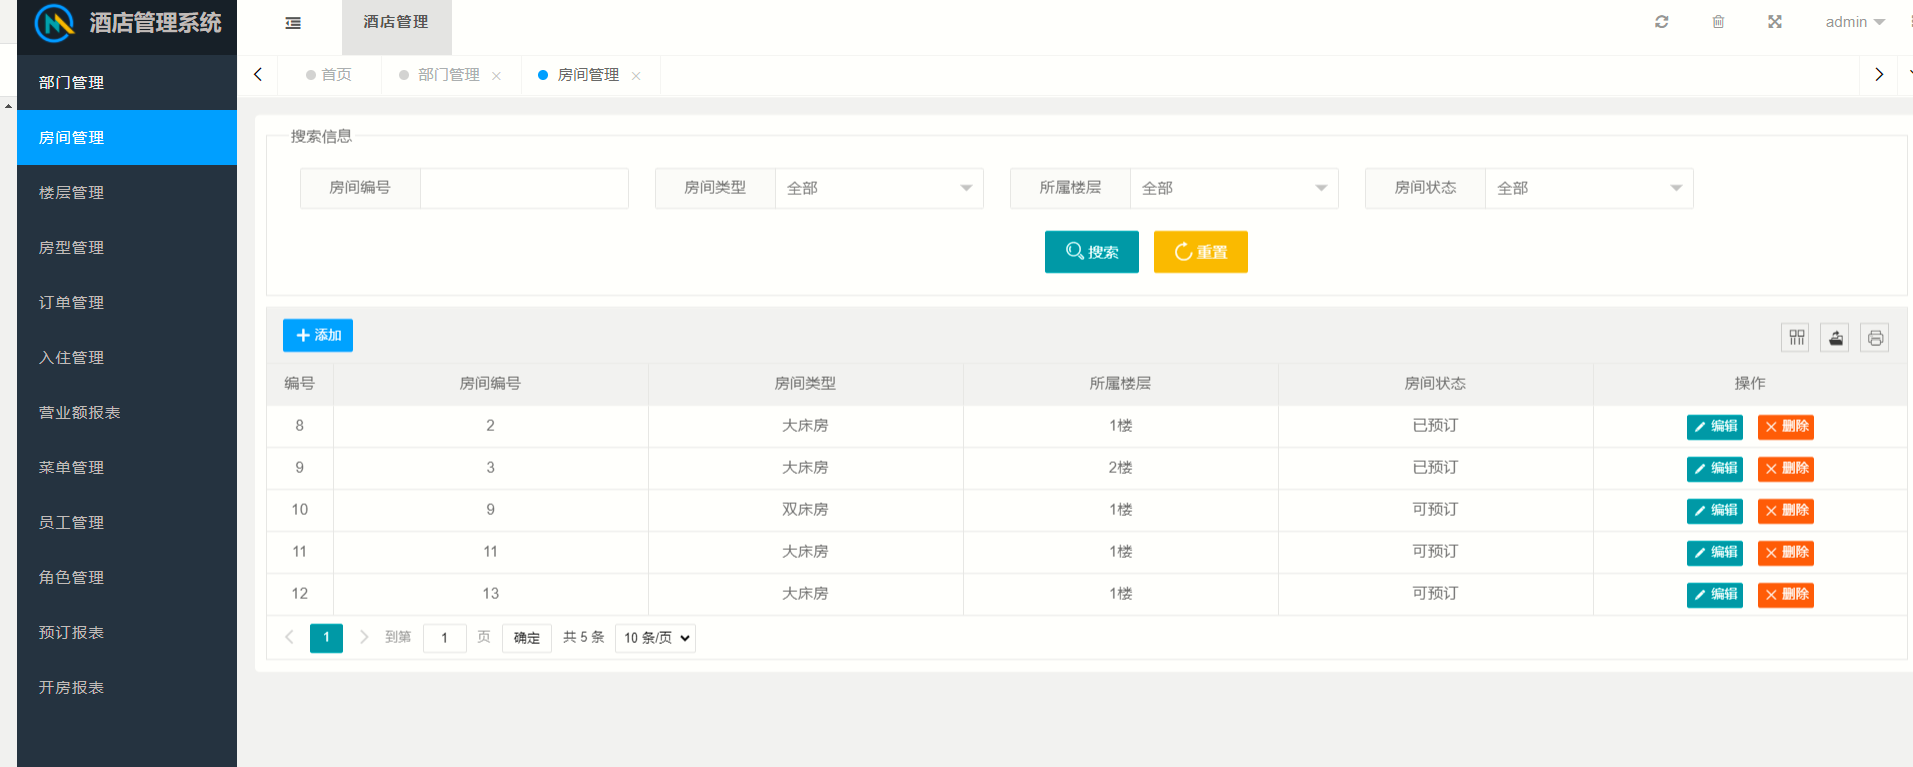The image size is (1913, 767).
Task: Switch to the 首页 tab
Action: pyautogui.click(x=330, y=75)
